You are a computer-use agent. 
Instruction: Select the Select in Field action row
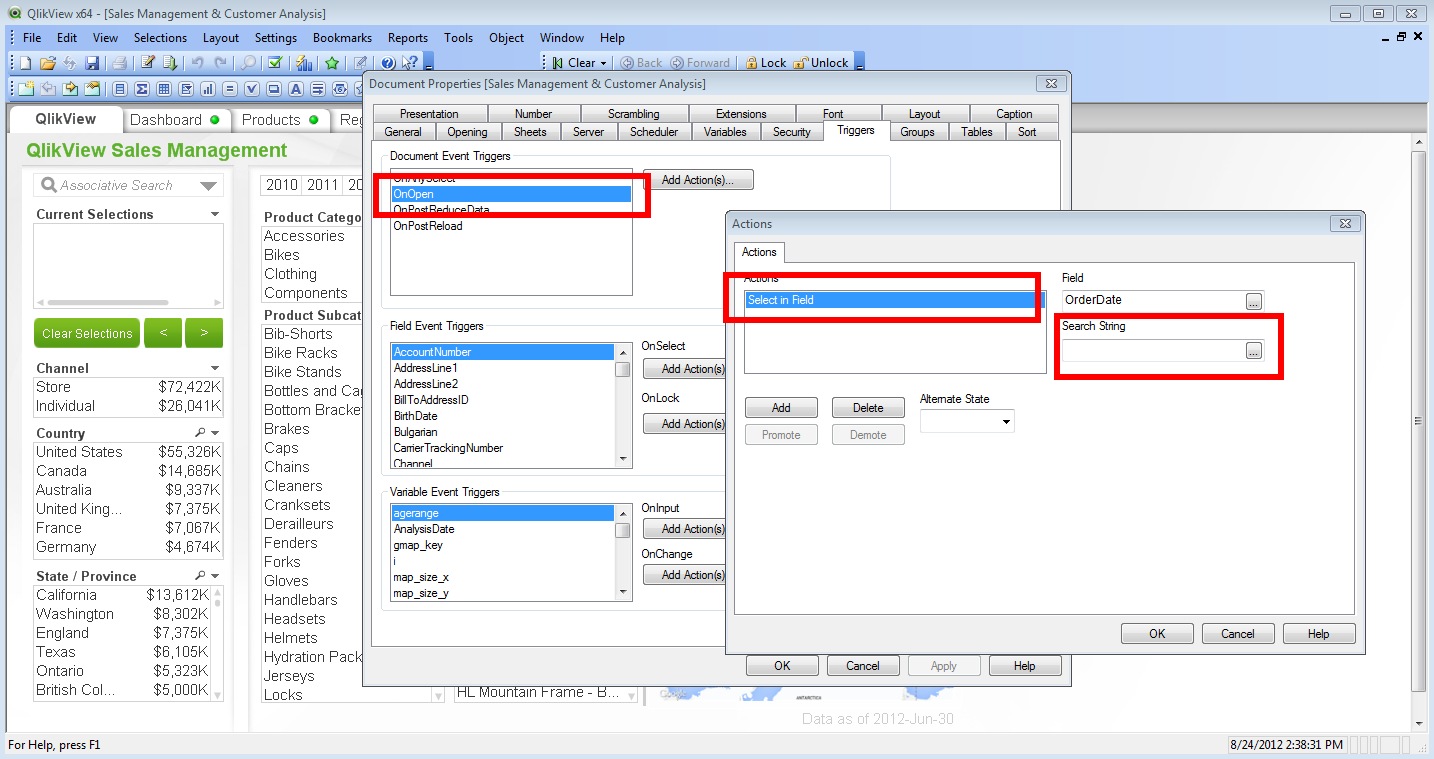[894, 300]
